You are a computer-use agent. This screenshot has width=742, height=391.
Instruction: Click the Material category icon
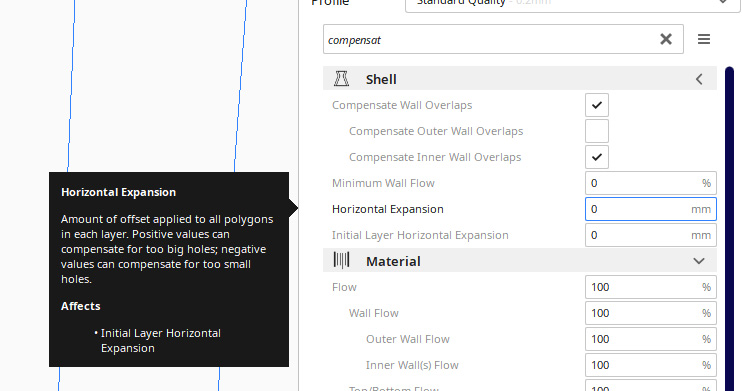341,260
